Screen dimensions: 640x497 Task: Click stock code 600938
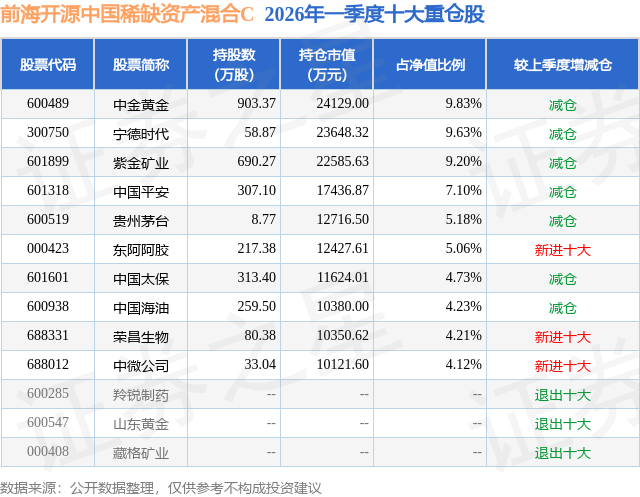(48, 306)
